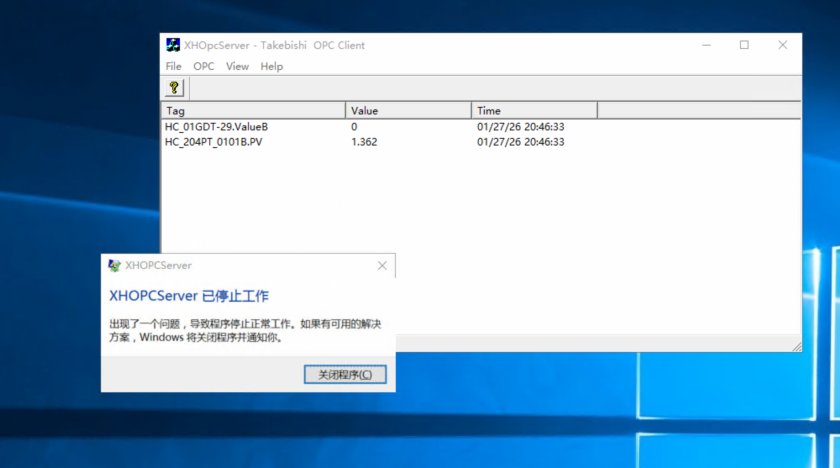Image resolution: width=840 pixels, height=468 pixels.
Task: Open the File menu
Action: point(173,66)
